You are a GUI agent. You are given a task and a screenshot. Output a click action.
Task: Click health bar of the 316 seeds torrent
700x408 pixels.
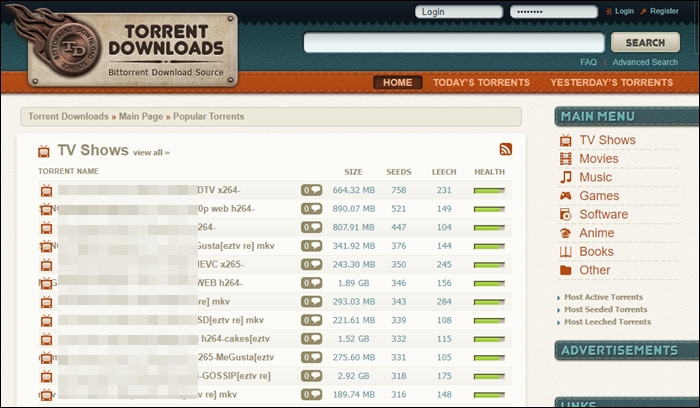pyautogui.click(x=489, y=395)
